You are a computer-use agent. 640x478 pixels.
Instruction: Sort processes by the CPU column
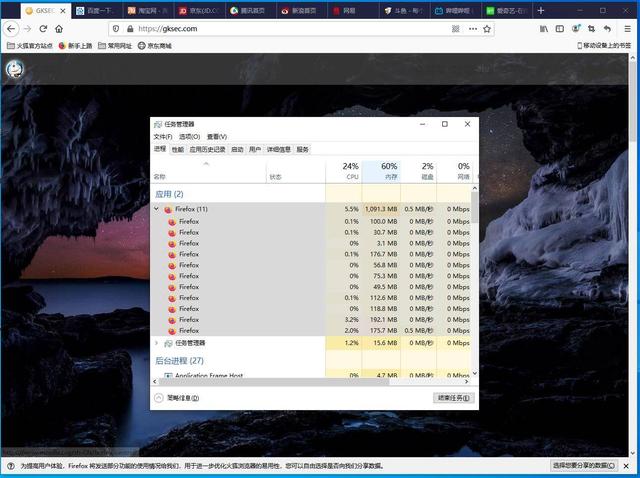coord(344,171)
